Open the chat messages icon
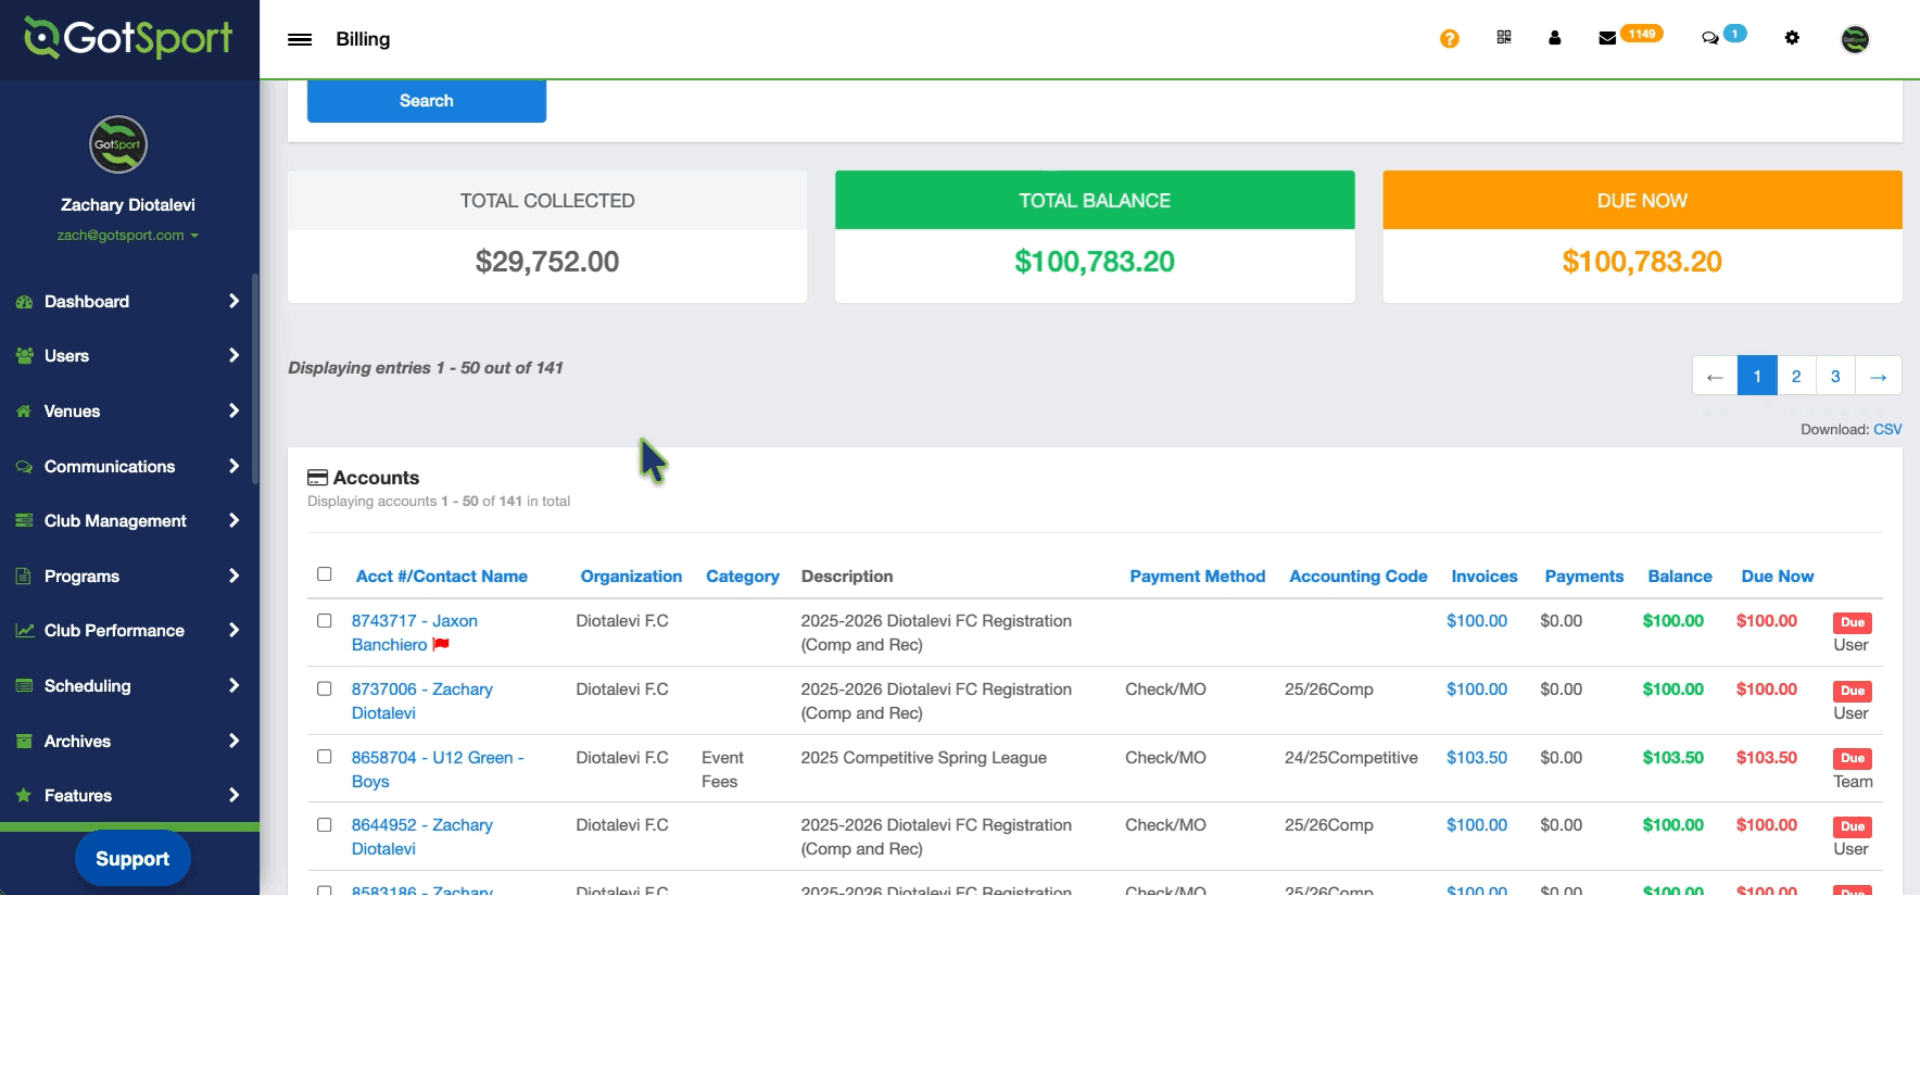1920x1080 pixels. [x=1710, y=38]
